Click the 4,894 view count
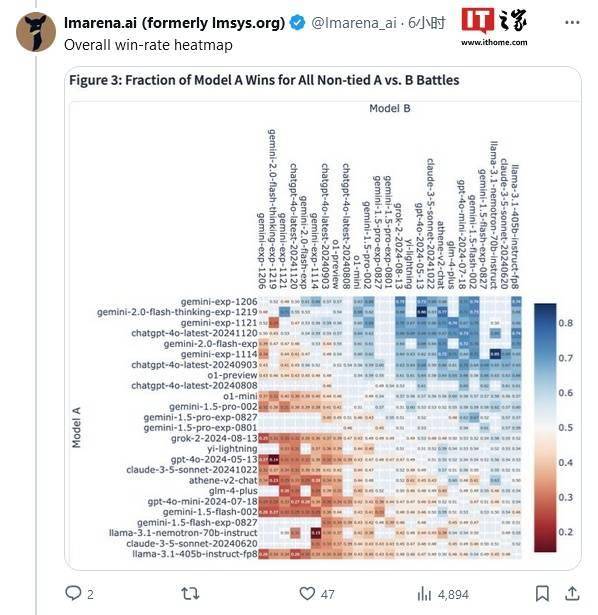Screen dimensions: 598x615 pyautogui.click(x=453, y=595)
